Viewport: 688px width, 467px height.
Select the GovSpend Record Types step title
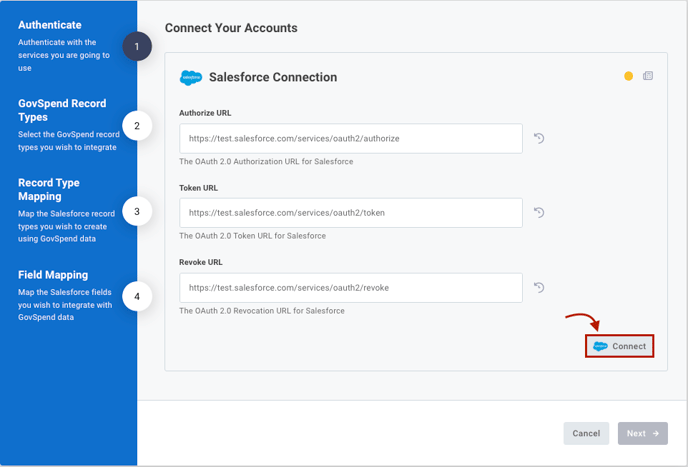coord(62,110)
